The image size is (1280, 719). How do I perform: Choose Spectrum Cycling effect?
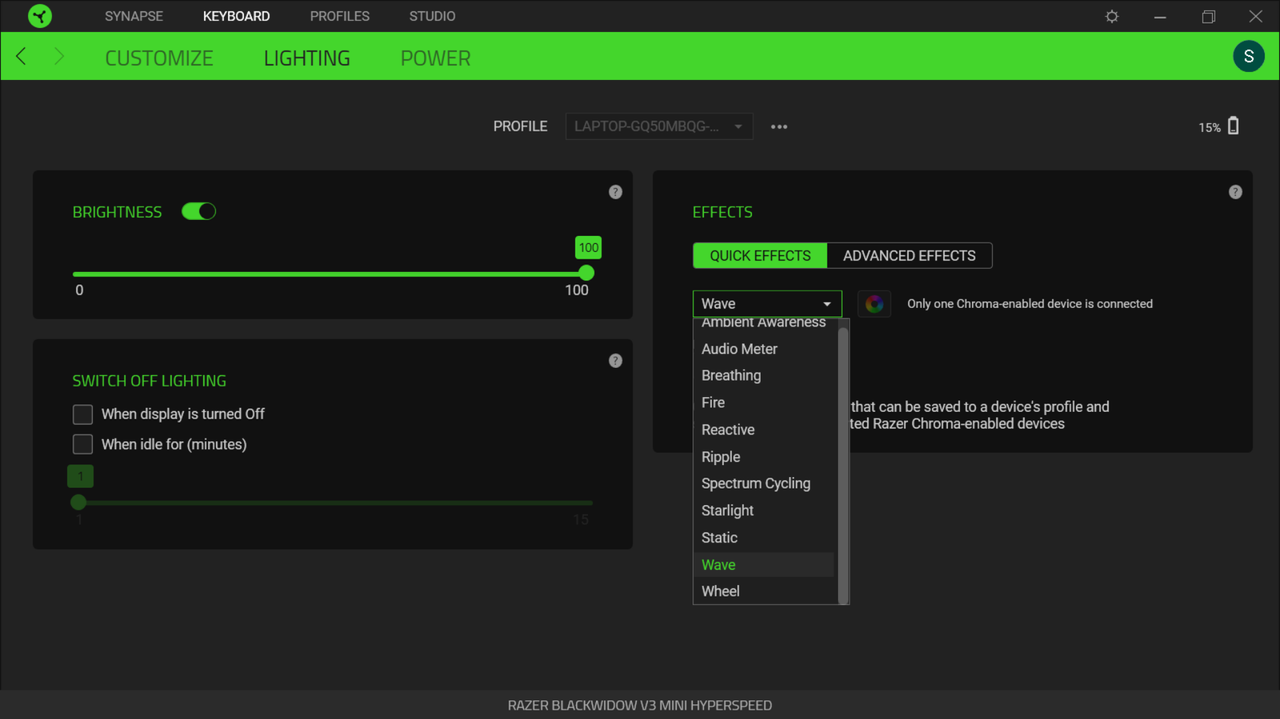(x=765, y=484)
